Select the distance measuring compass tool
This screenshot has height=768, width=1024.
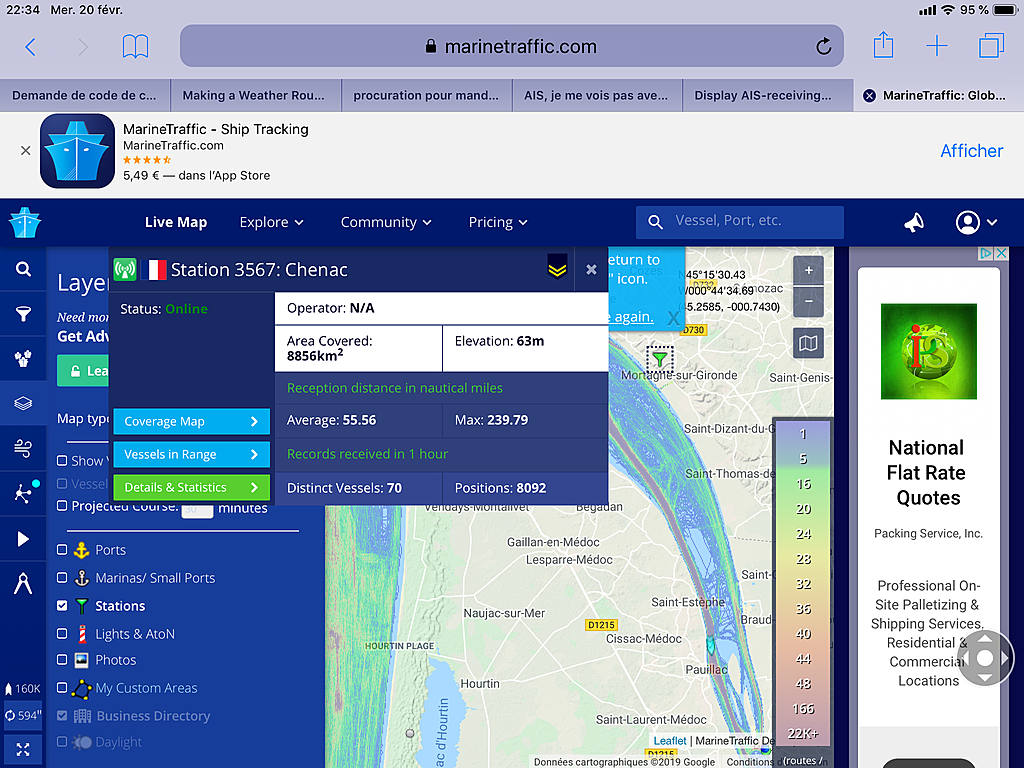pos(23,583)
